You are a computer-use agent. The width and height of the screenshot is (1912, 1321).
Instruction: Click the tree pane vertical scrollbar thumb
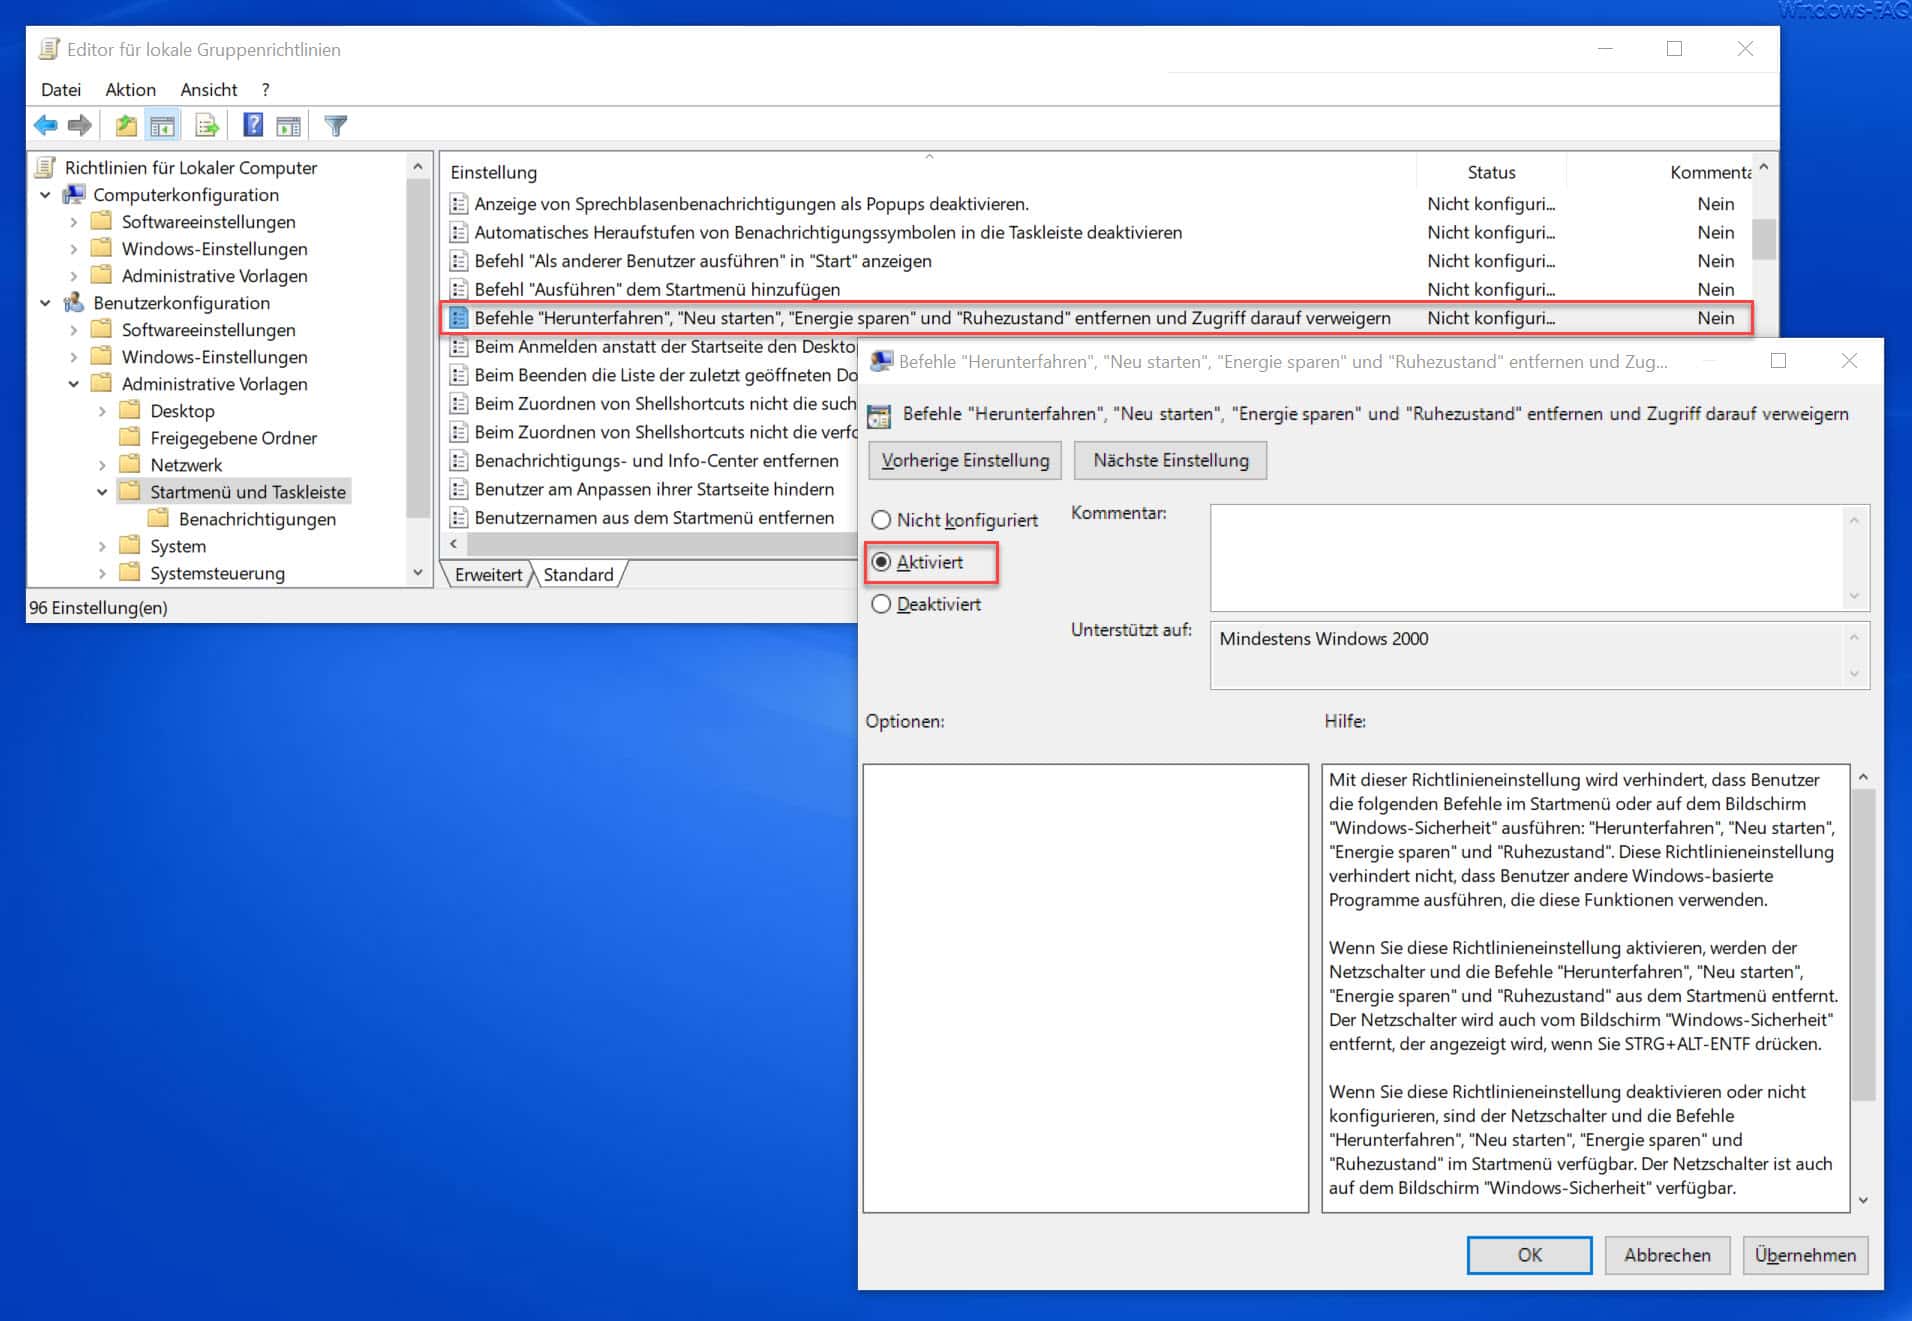point(418,347)
